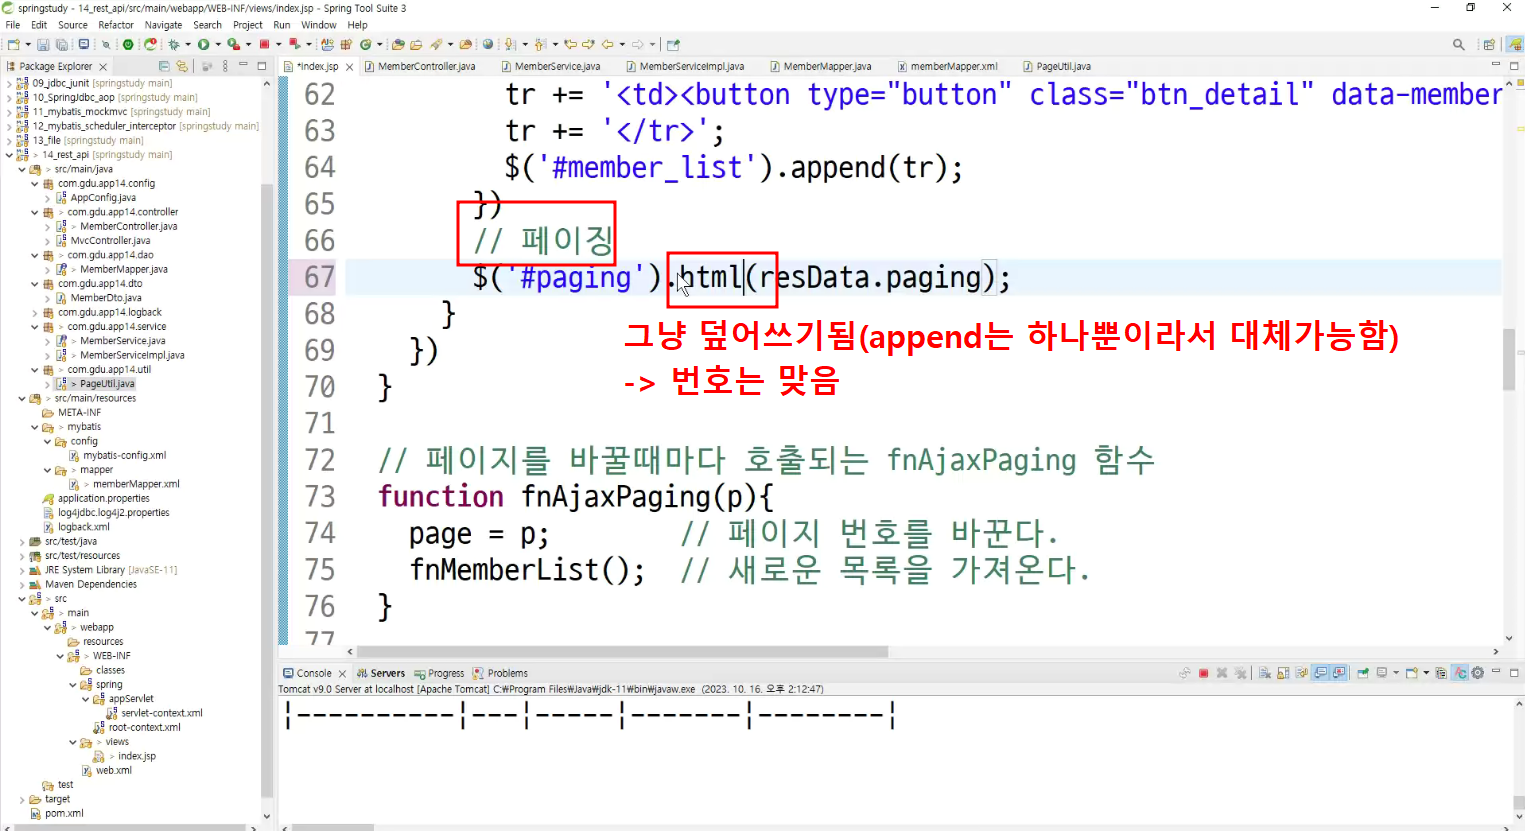Open the Debug button dropdown arrow

[187, 44]
